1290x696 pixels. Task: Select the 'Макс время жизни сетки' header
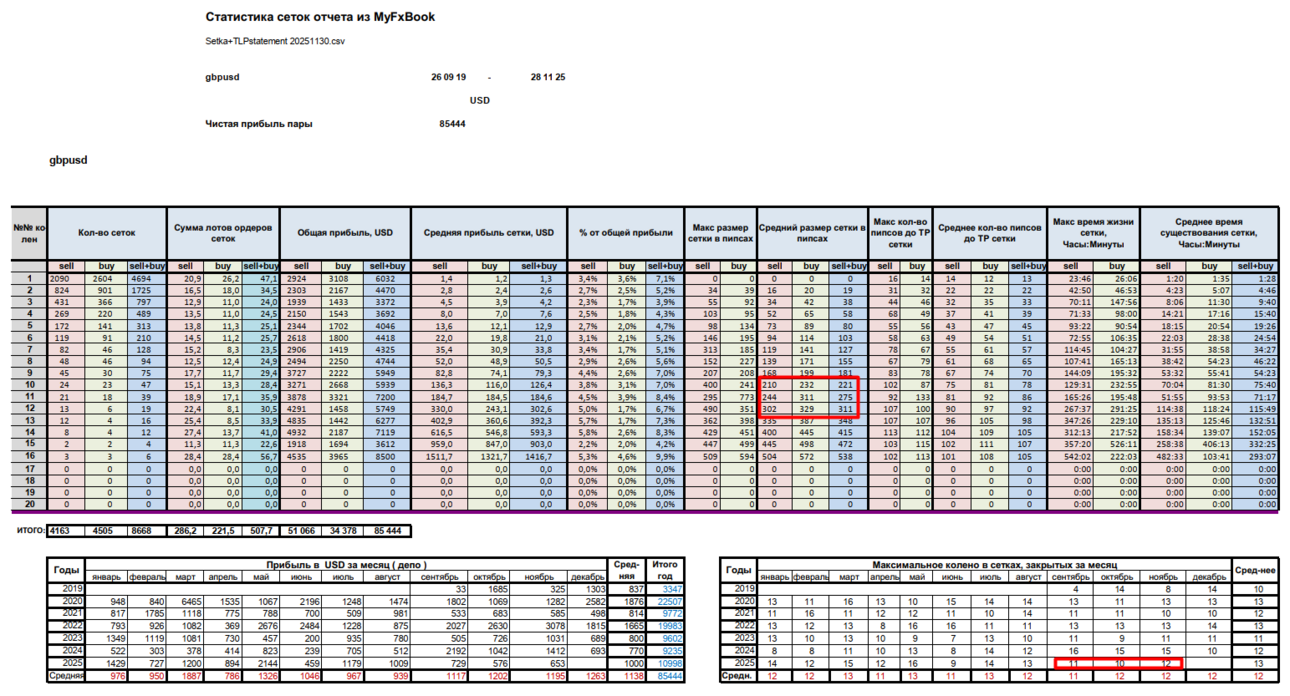pos(1093,234)
